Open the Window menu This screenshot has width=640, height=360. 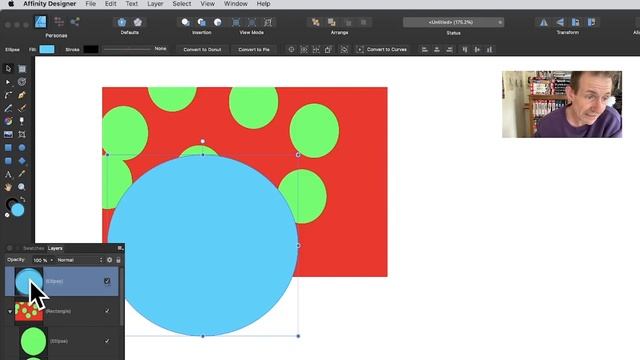(236, 4)
